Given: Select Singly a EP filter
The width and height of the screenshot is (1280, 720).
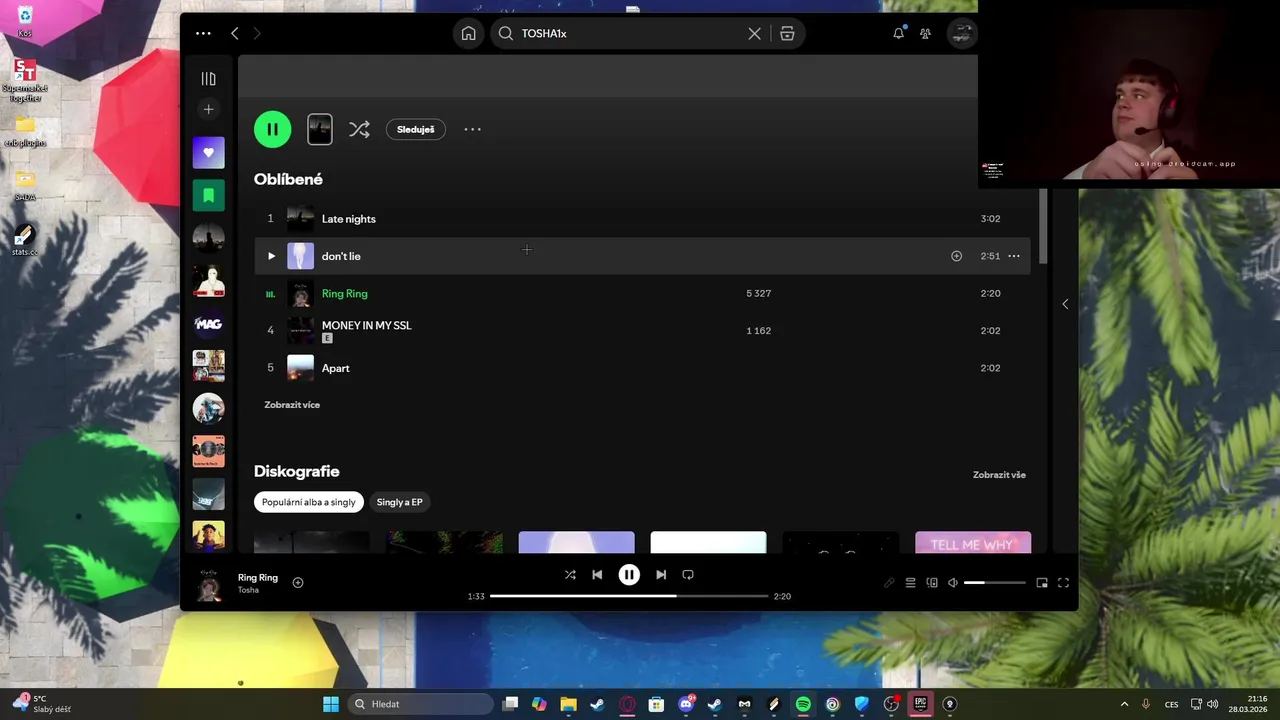Looking at the screenshot, I should pos(399,502).
